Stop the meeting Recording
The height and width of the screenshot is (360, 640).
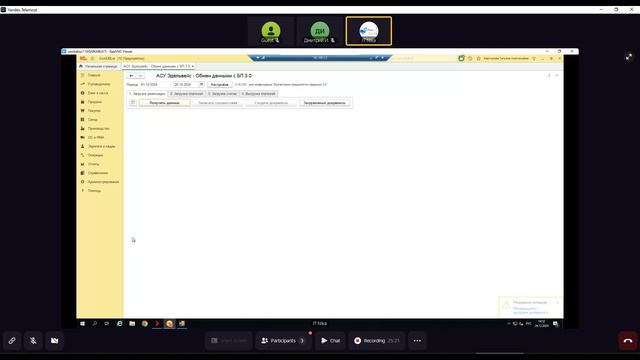tap(376, 340)
